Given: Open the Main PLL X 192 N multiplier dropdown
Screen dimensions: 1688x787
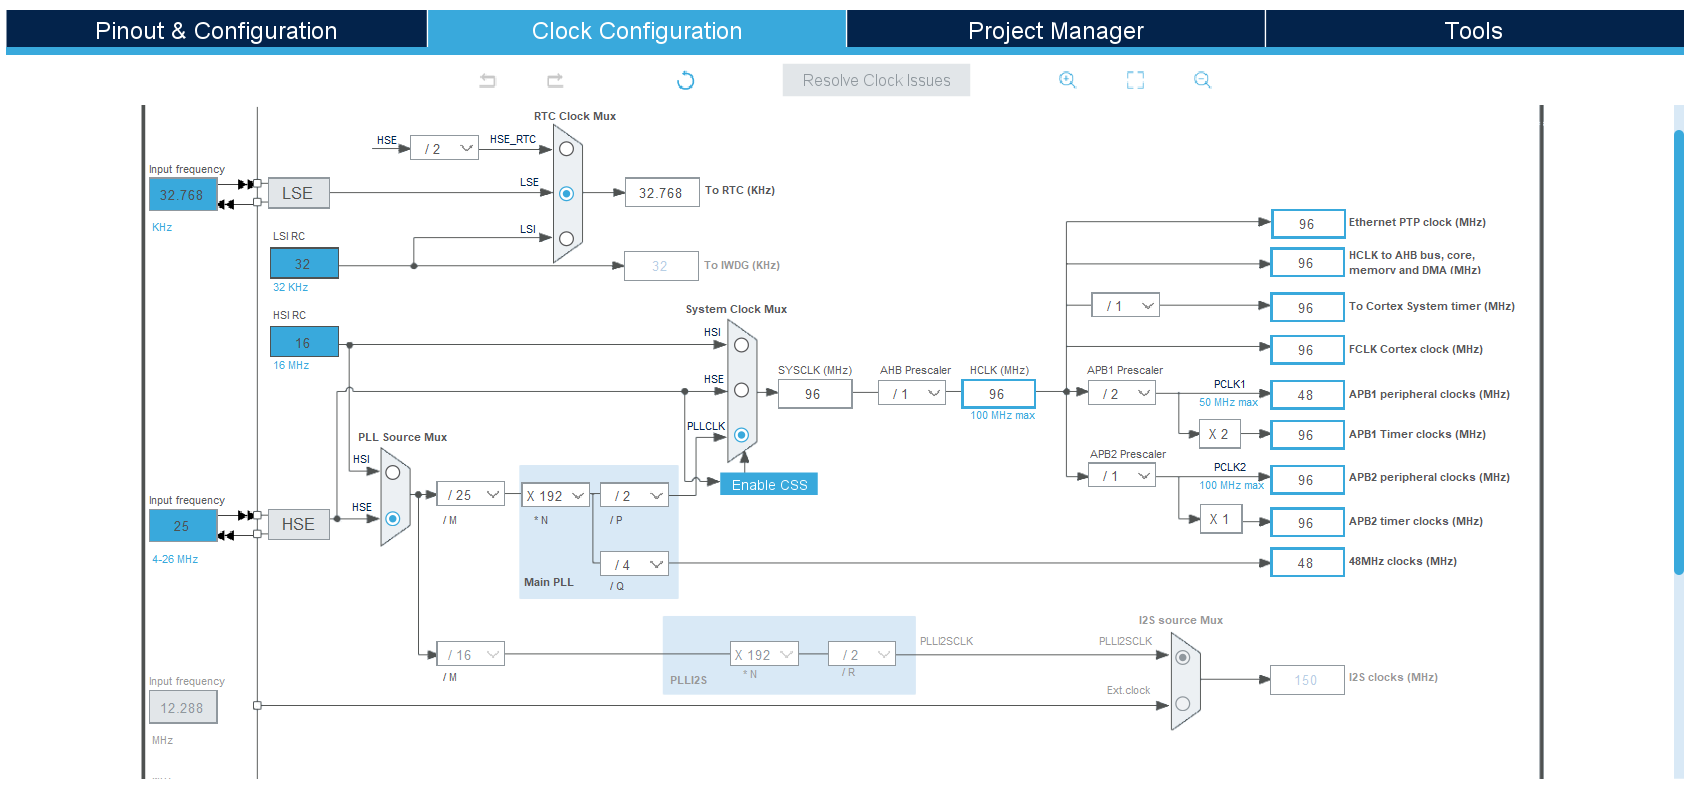Looking at the screenshot, I should (555, 495).
